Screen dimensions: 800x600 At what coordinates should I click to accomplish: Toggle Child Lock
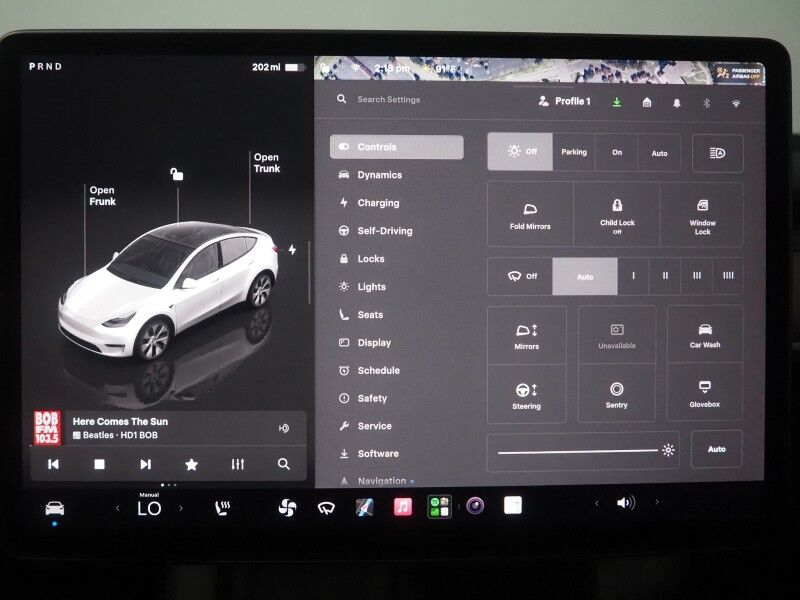click(x=617, y=215)
